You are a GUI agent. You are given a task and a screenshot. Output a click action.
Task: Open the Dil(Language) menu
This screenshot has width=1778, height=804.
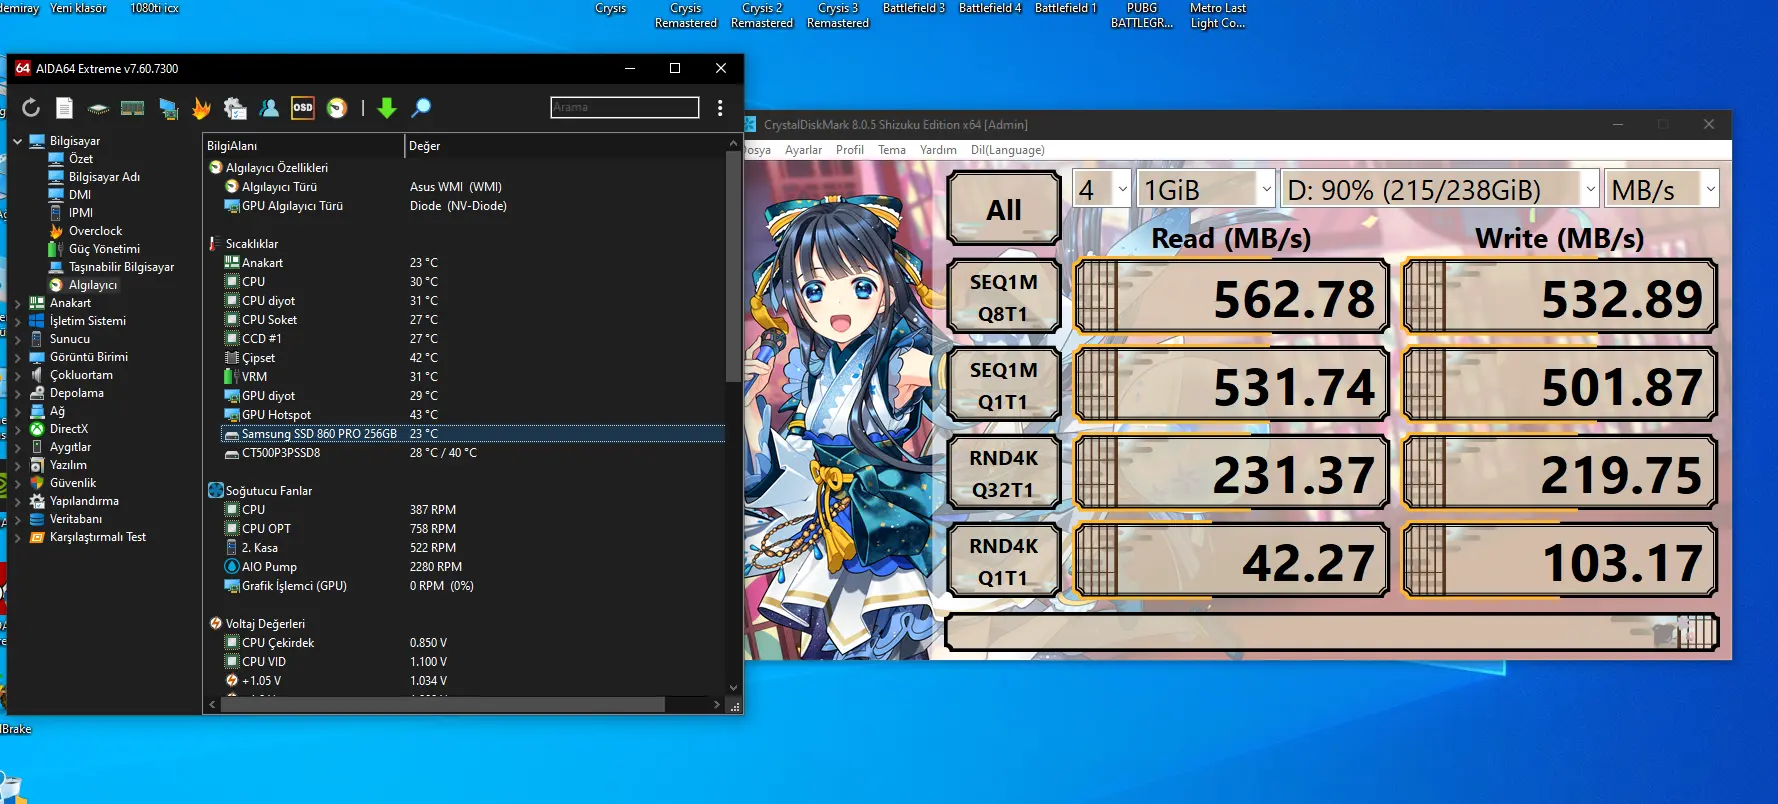click(x=1008, y=150)
